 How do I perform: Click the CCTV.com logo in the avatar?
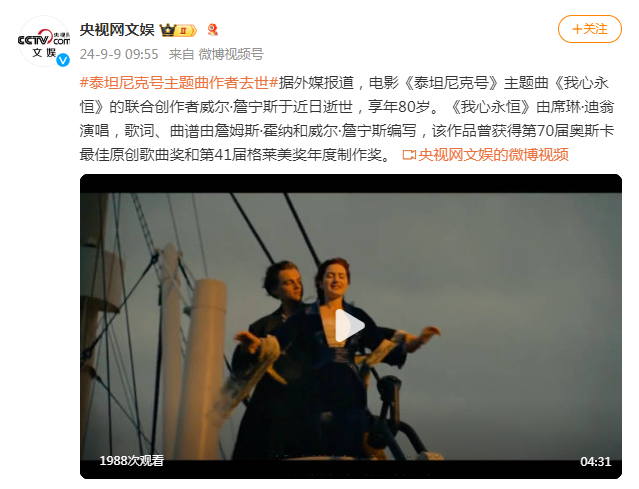(x=44, y=39)
